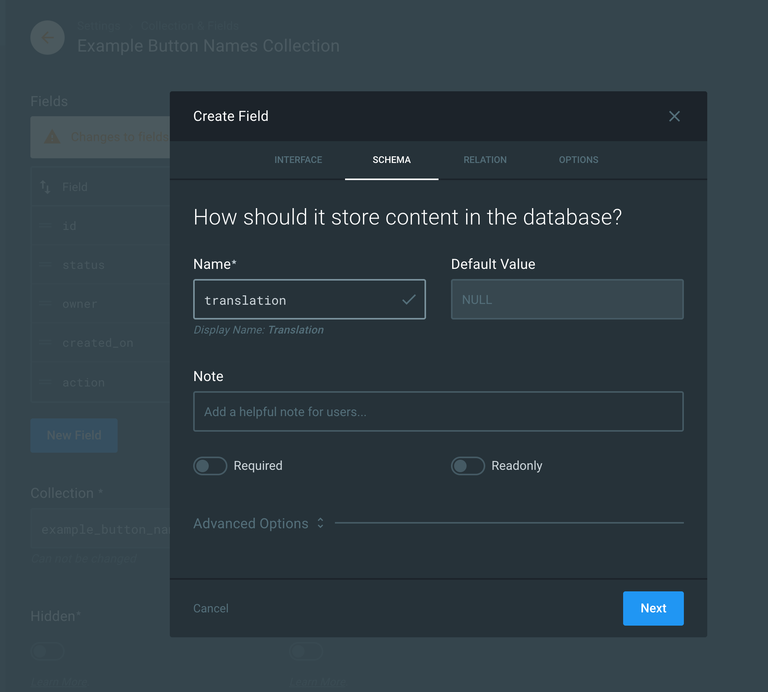
Task: Enable the Readonly toggle
Action: 468,466
